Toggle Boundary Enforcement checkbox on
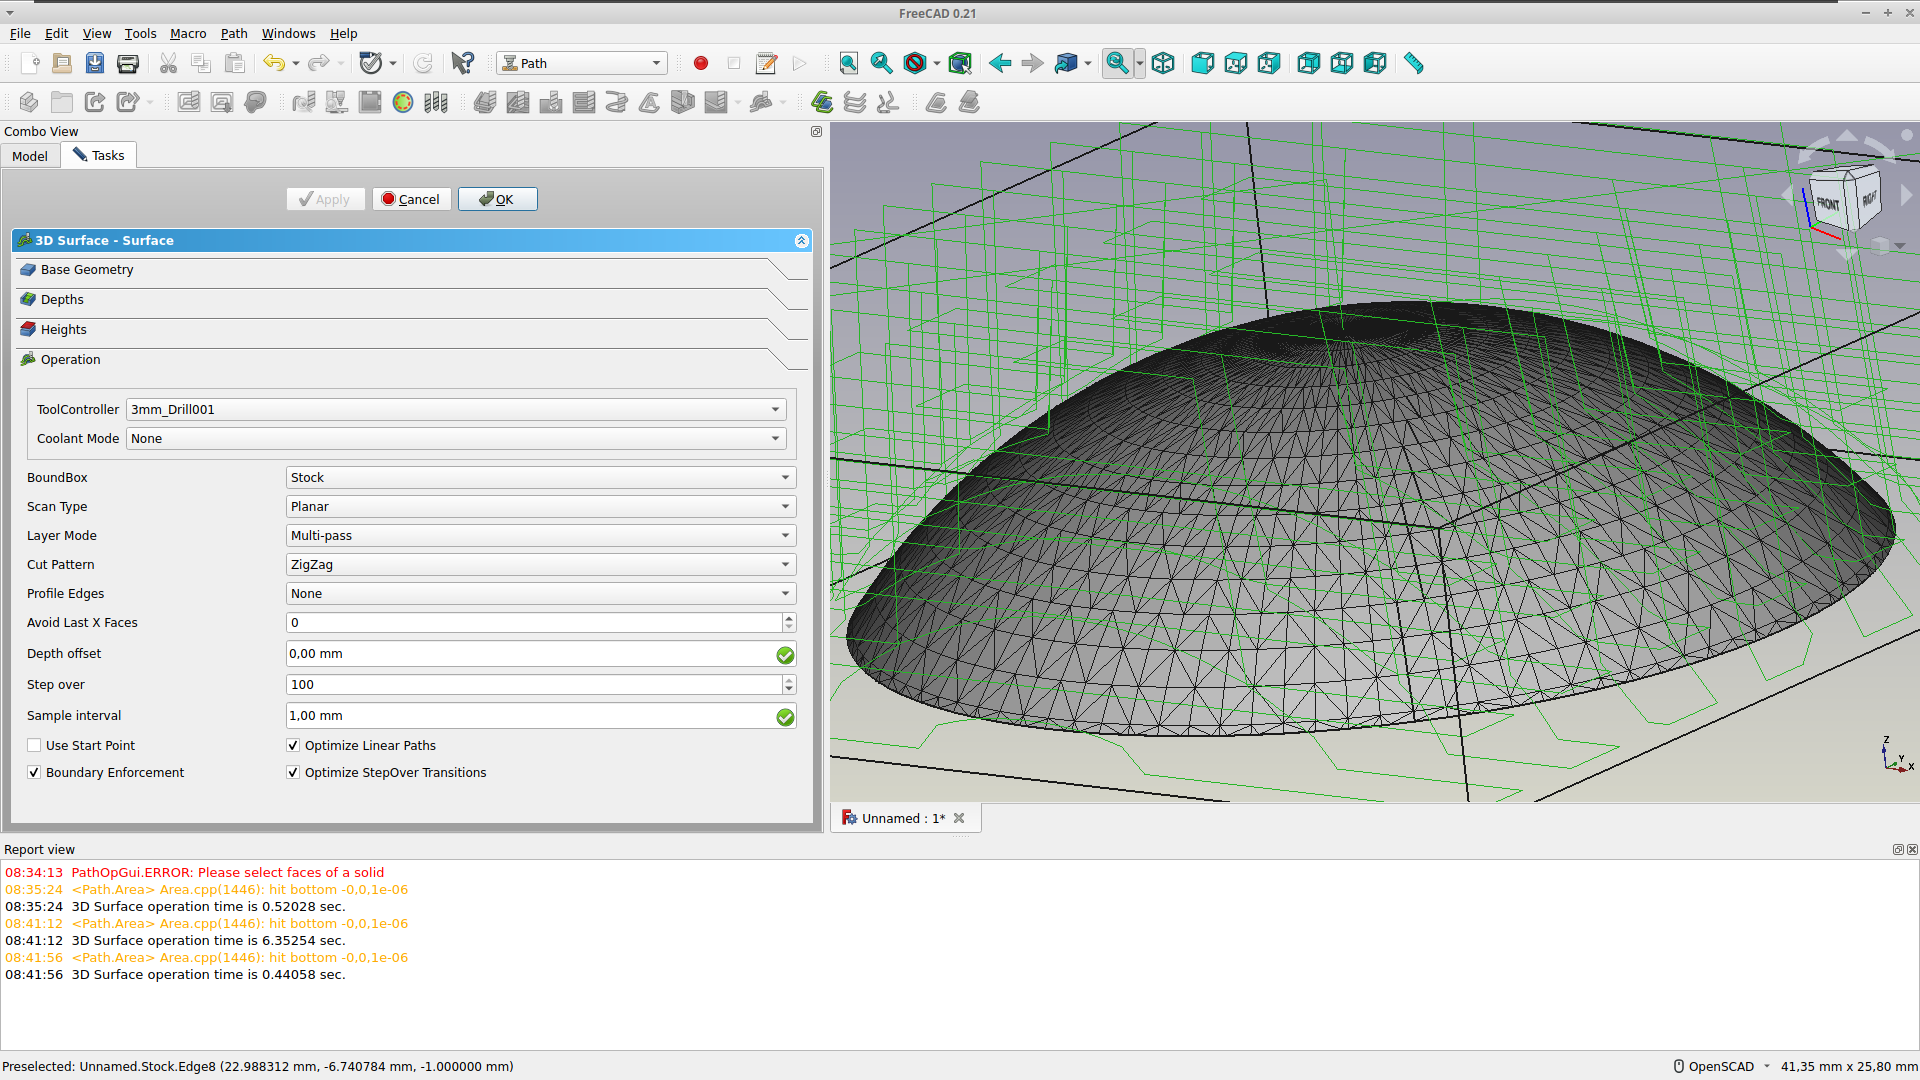The image size is (1920, 1080). pos(32,771)
